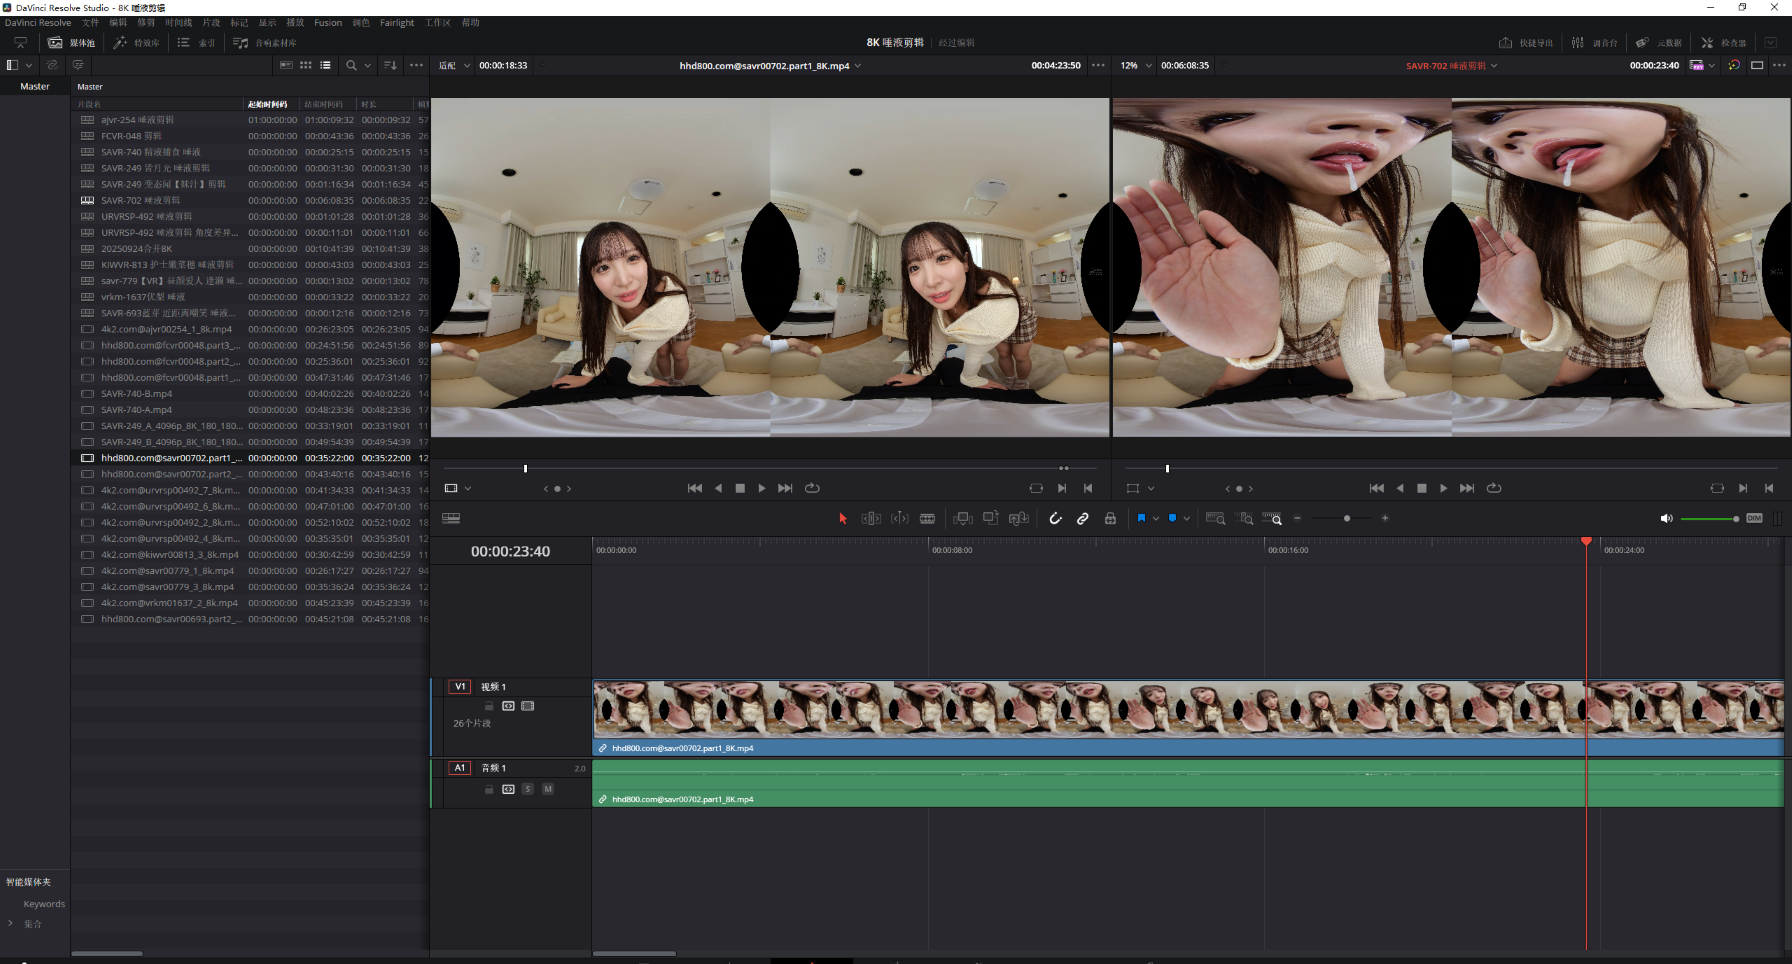Screen dimensions: 1792x964
Task: Open Quick Export (快捷导出)
Action: 1526,43
